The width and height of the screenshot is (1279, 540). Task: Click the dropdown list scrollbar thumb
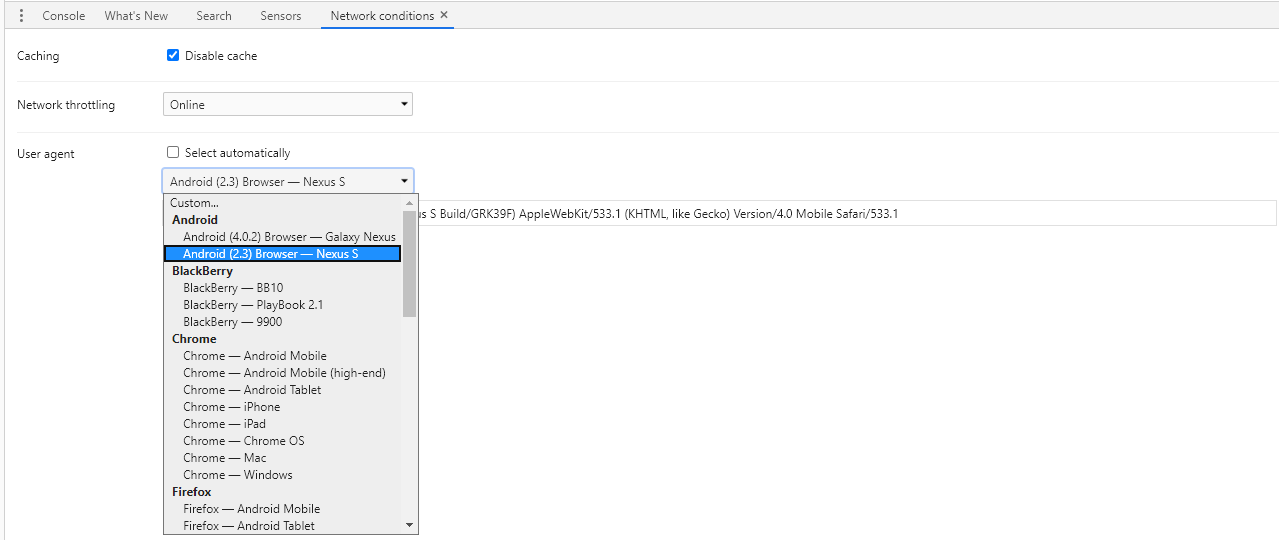pos(409,264)
